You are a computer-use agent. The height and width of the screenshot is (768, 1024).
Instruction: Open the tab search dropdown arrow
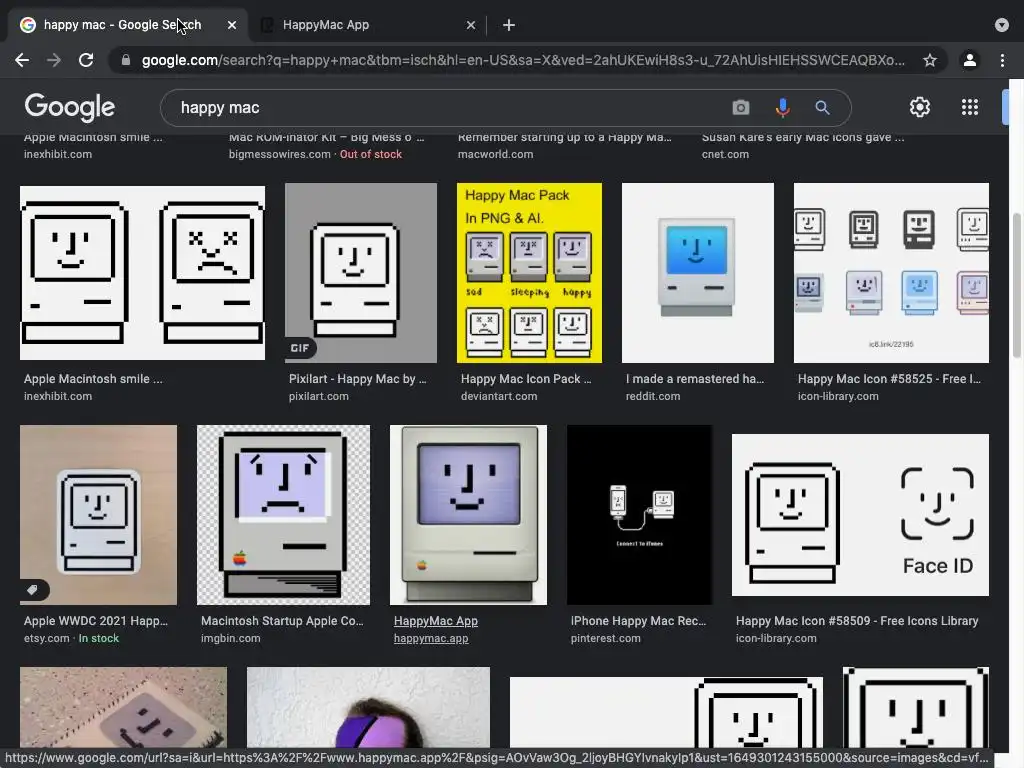pyautogui.click(x=1002, y=25)
